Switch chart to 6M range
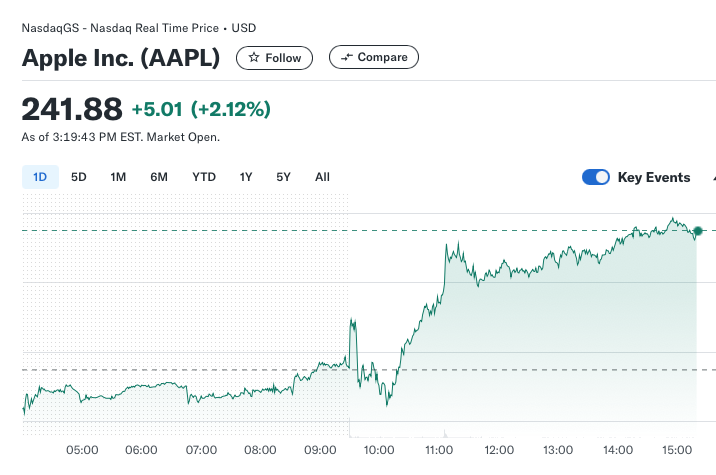 pos(159,177)
